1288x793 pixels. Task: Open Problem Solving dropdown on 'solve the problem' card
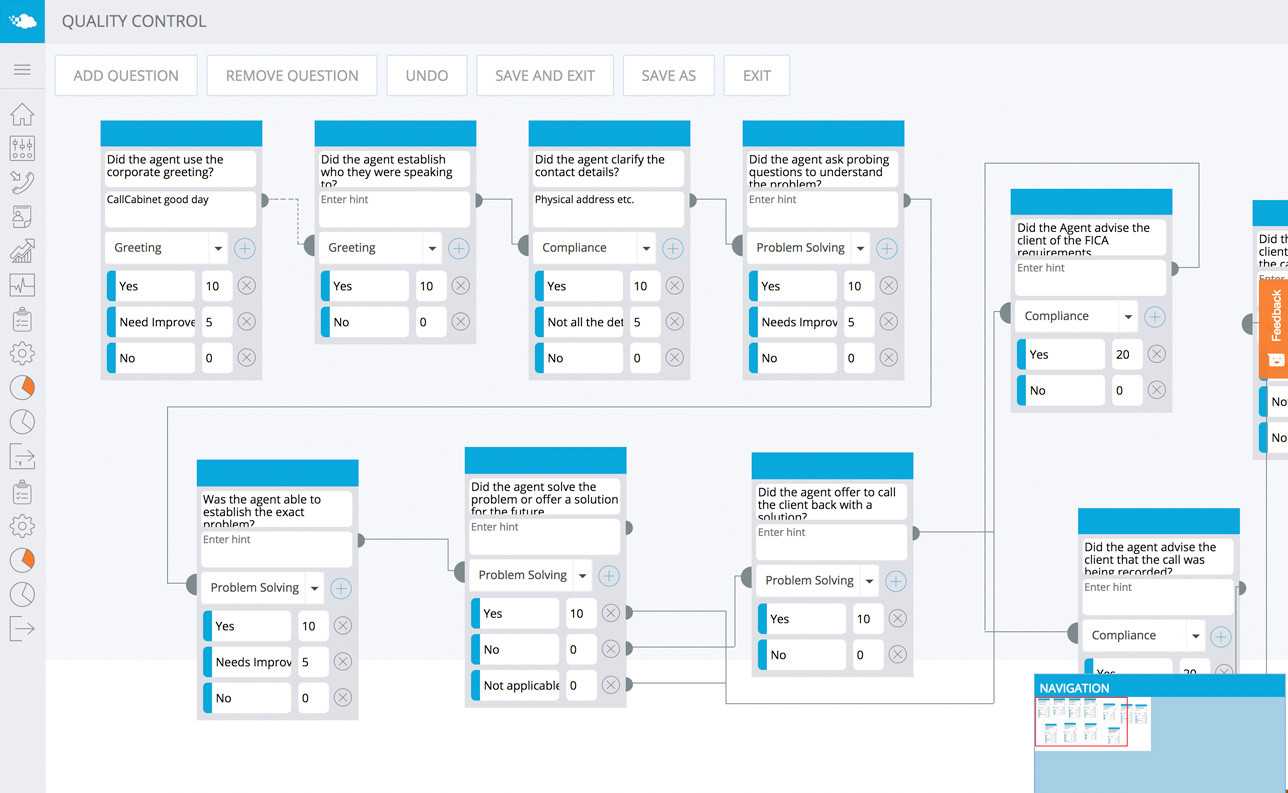(x=531, y=575)
